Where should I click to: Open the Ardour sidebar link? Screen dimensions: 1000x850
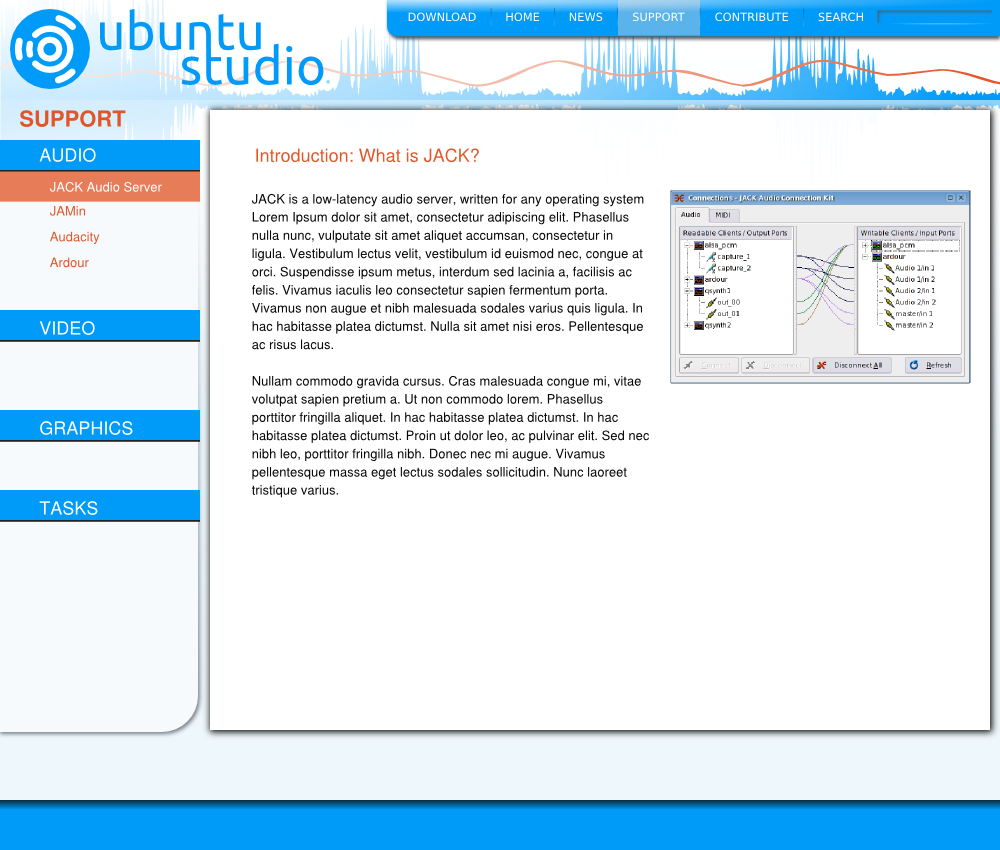(69, 263)
